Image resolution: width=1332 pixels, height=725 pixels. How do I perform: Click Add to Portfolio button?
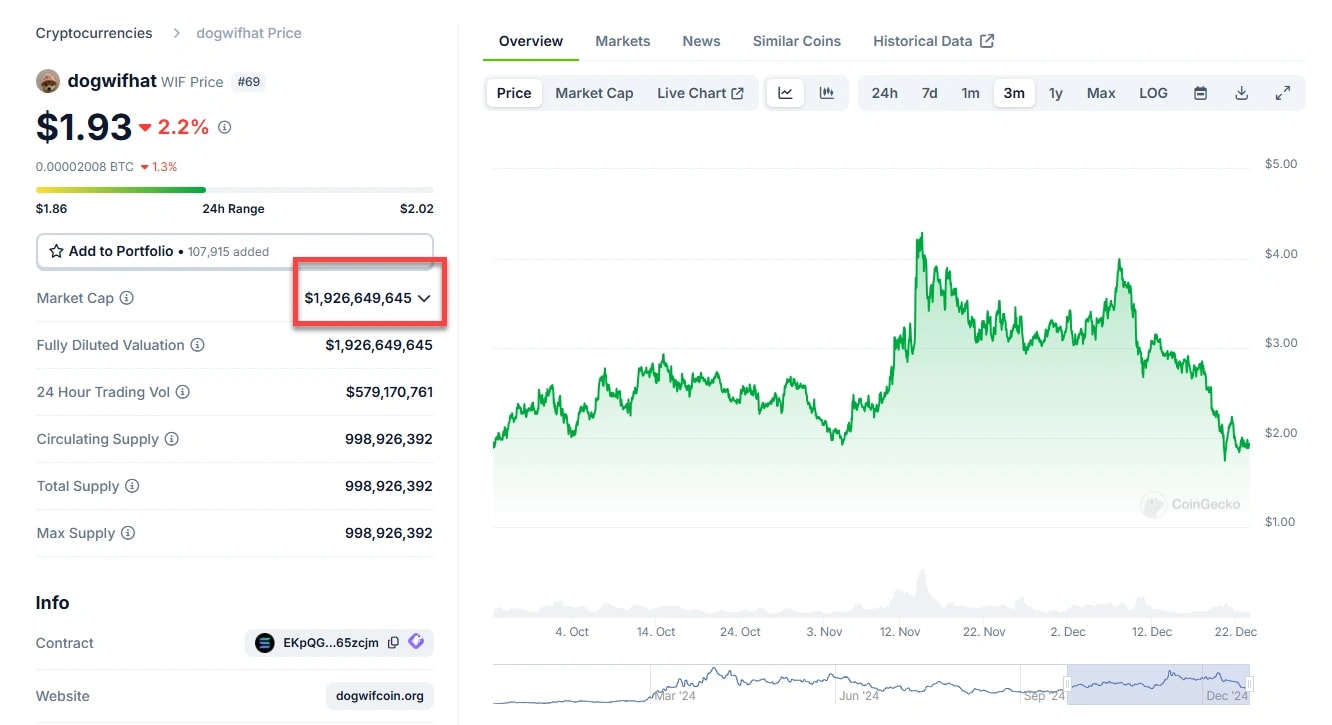pos(235,252)
